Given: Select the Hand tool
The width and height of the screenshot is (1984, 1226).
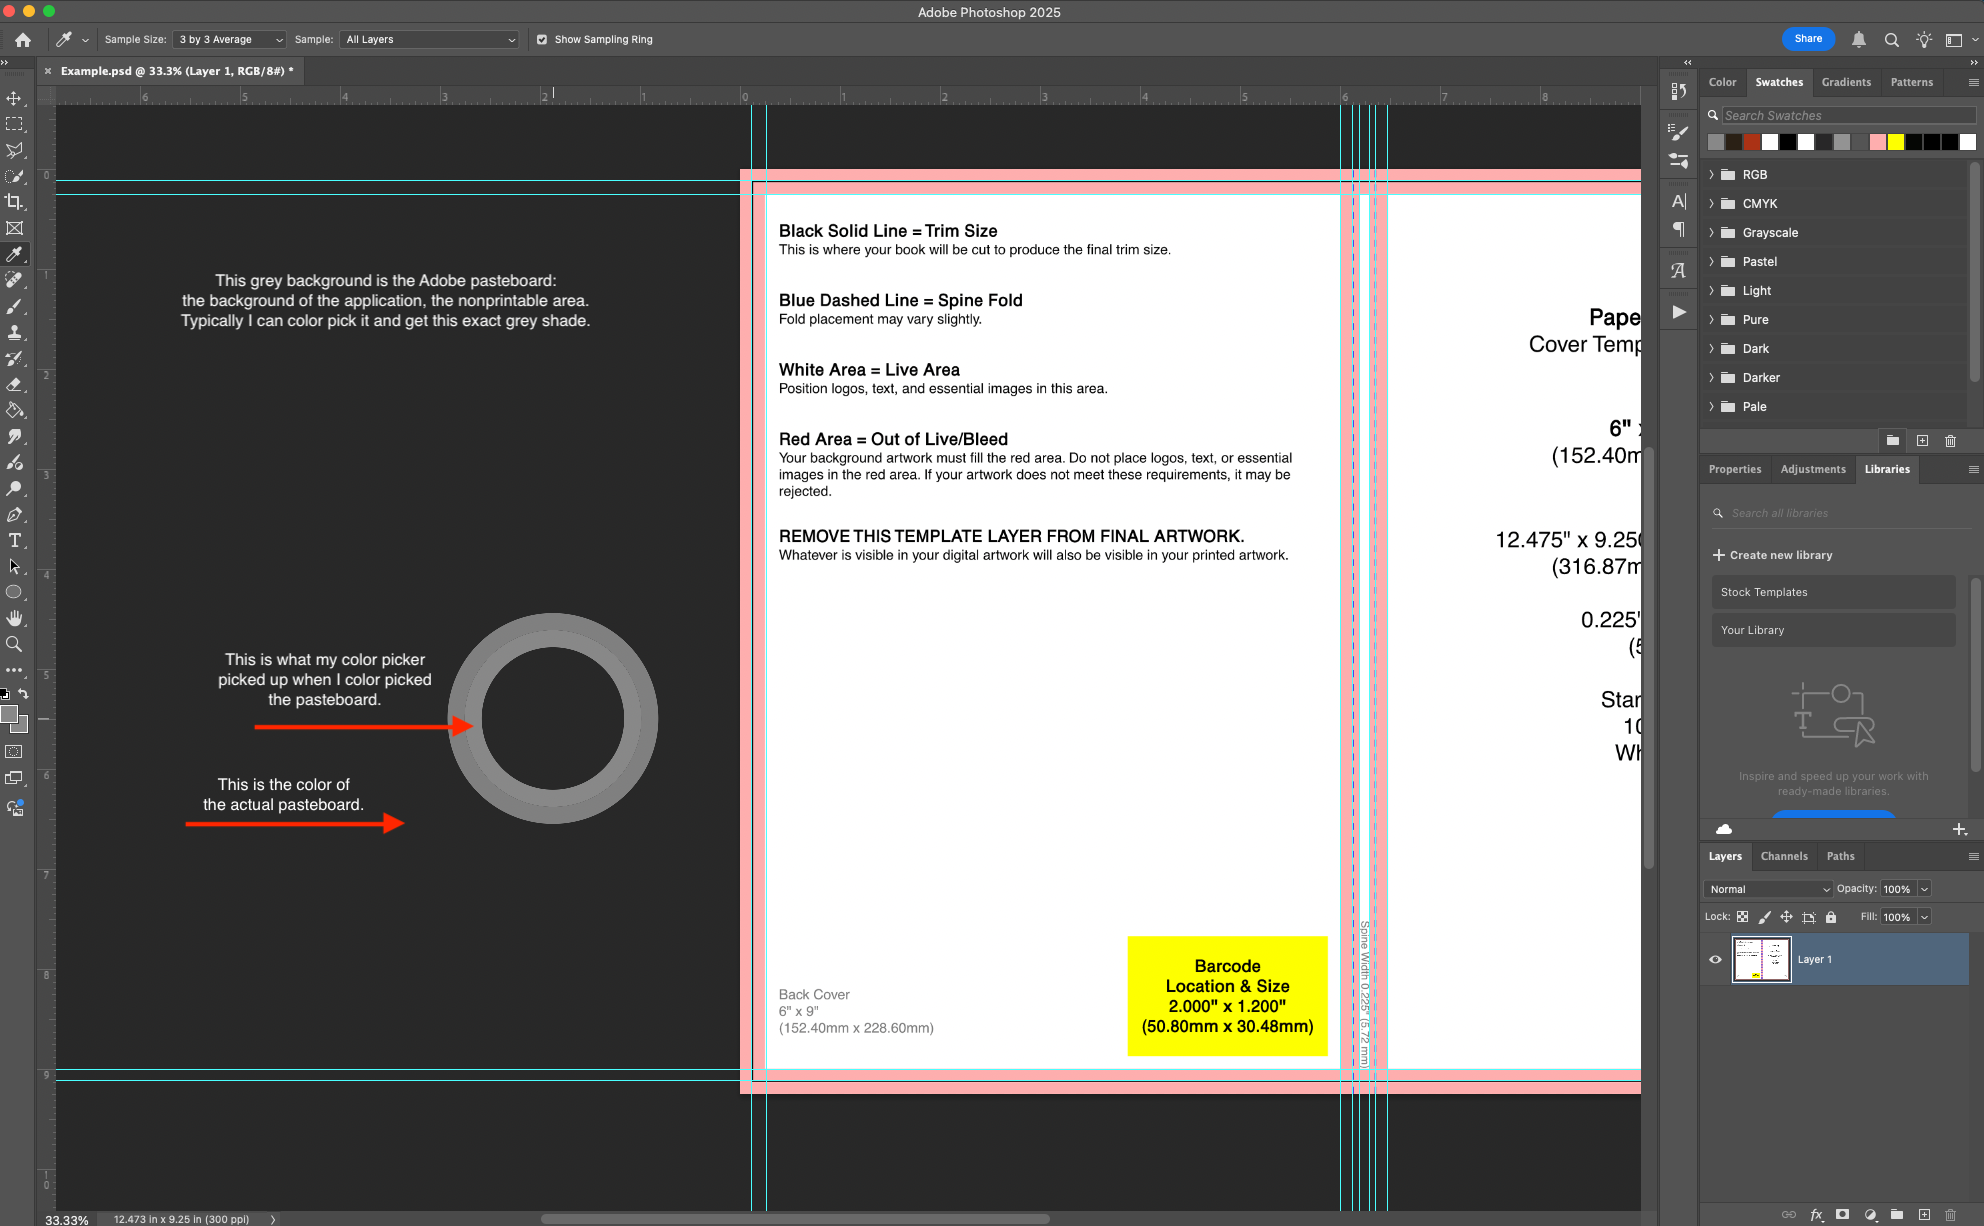Looking at the screenshot, I should click(x=15, y=617).
